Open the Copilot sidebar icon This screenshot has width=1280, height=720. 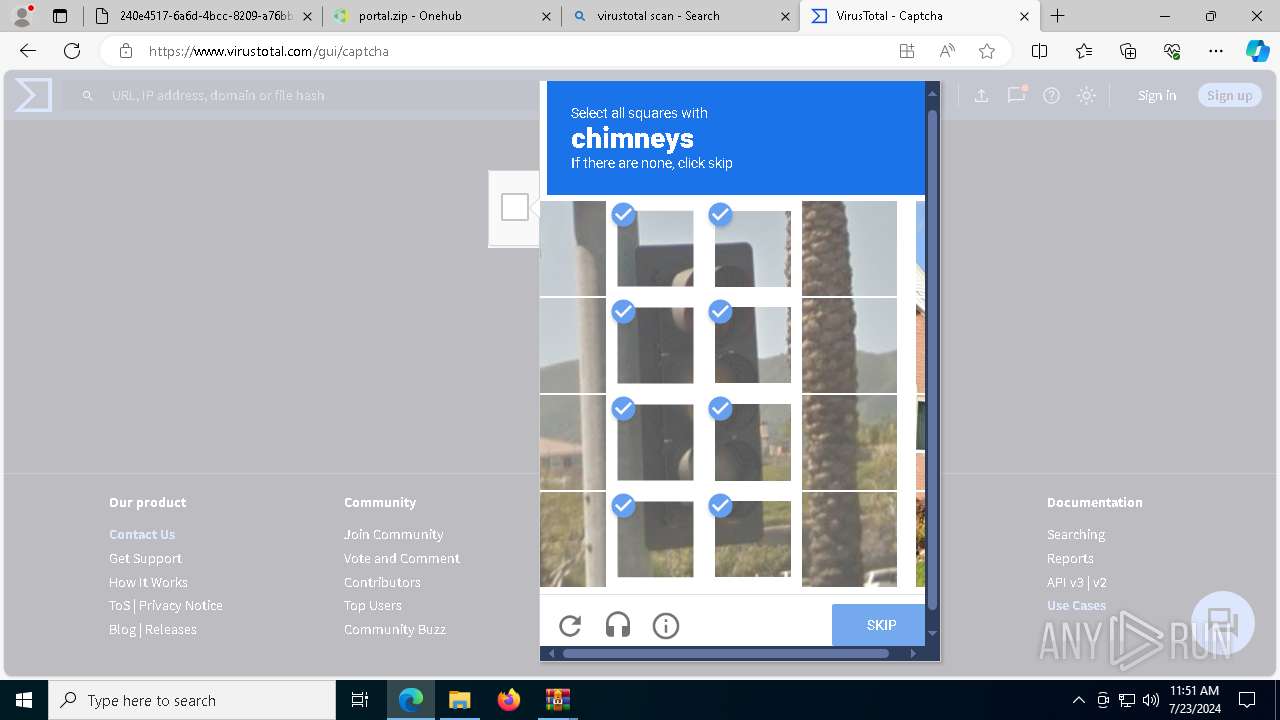coord(1258,51)
